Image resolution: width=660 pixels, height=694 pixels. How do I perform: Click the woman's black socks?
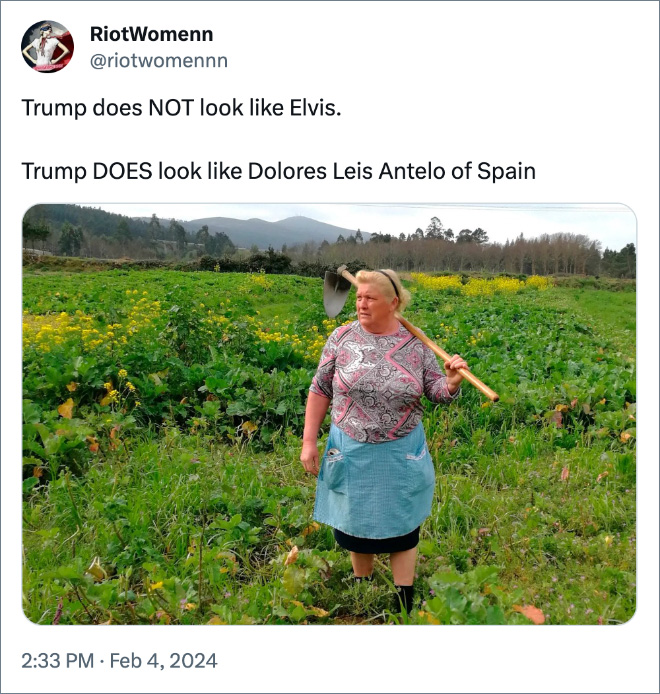403,597
